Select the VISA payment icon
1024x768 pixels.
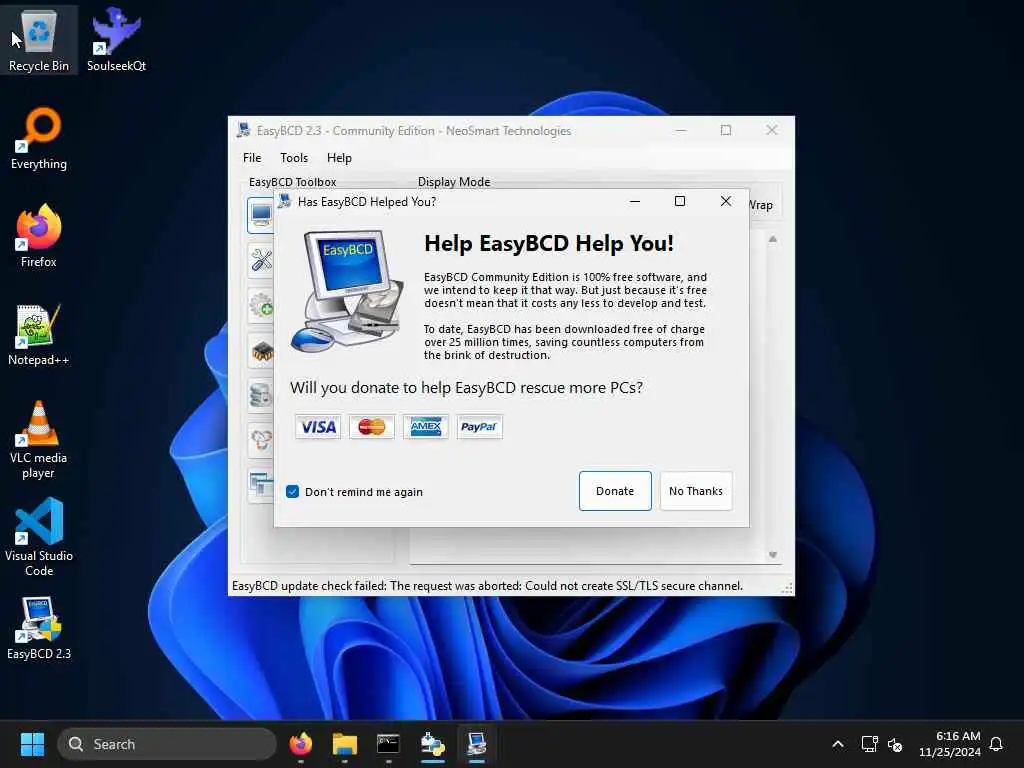pyautogui.click(x=318, y=427)
